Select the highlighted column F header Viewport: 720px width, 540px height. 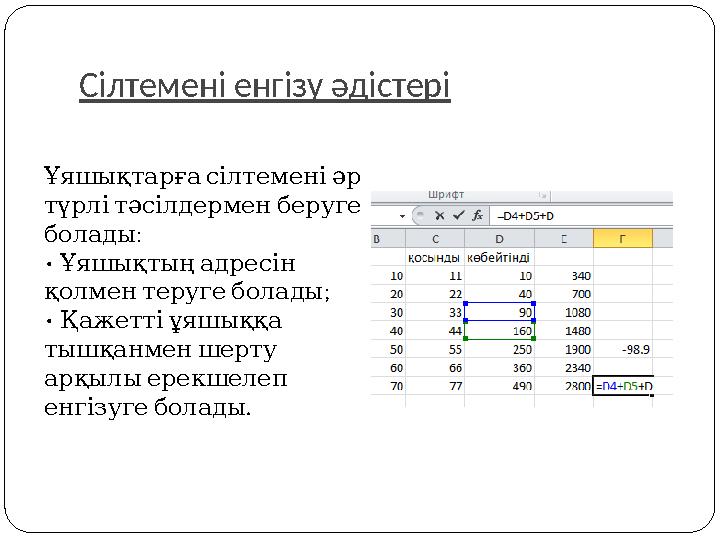point(623,239)
